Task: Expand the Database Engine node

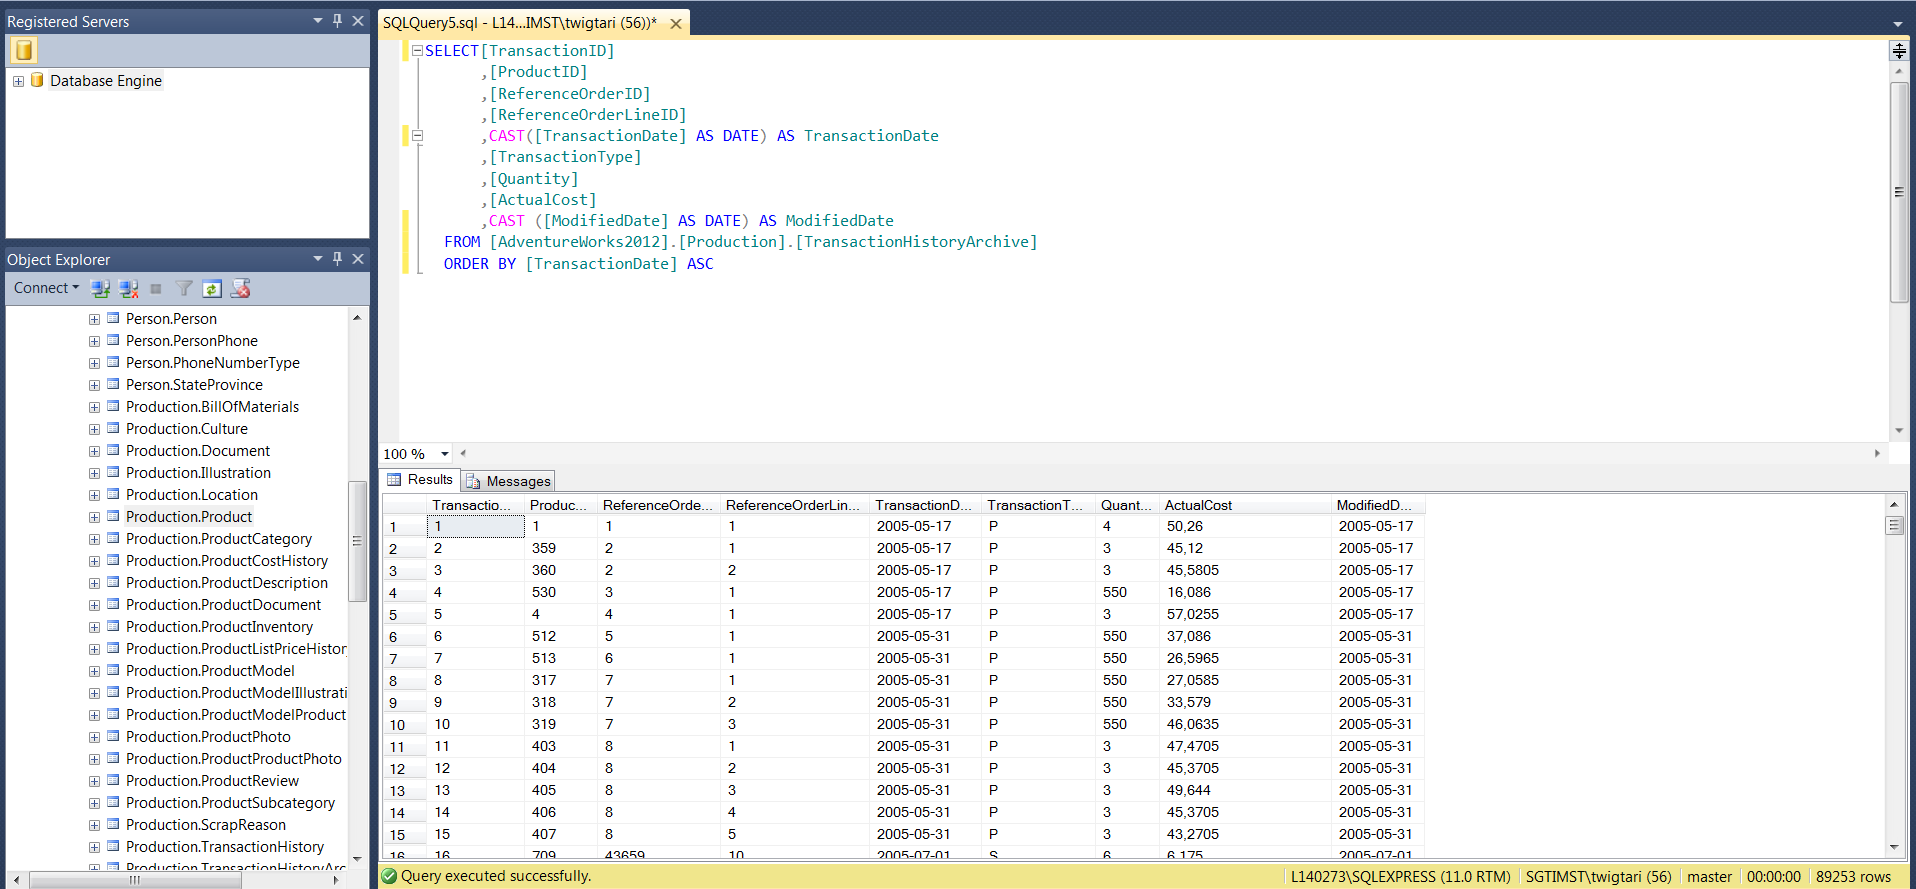Action: coord(18,81)
